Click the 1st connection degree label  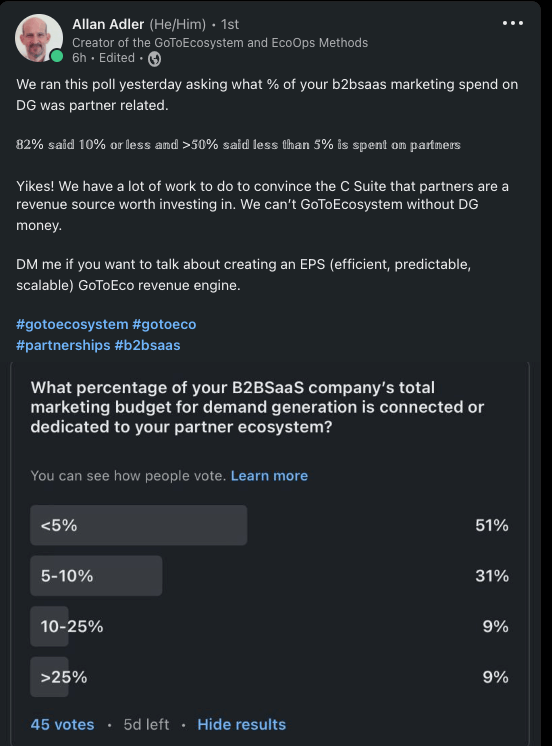point(230,24)
